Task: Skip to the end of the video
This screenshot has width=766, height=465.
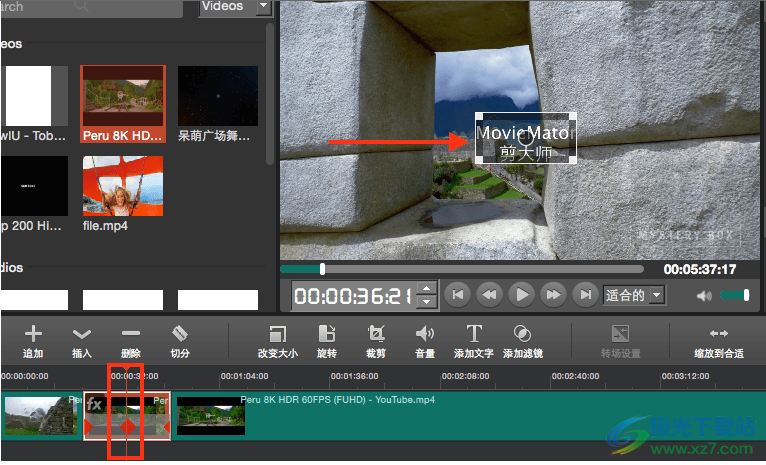Action: (x=585, y=295)
